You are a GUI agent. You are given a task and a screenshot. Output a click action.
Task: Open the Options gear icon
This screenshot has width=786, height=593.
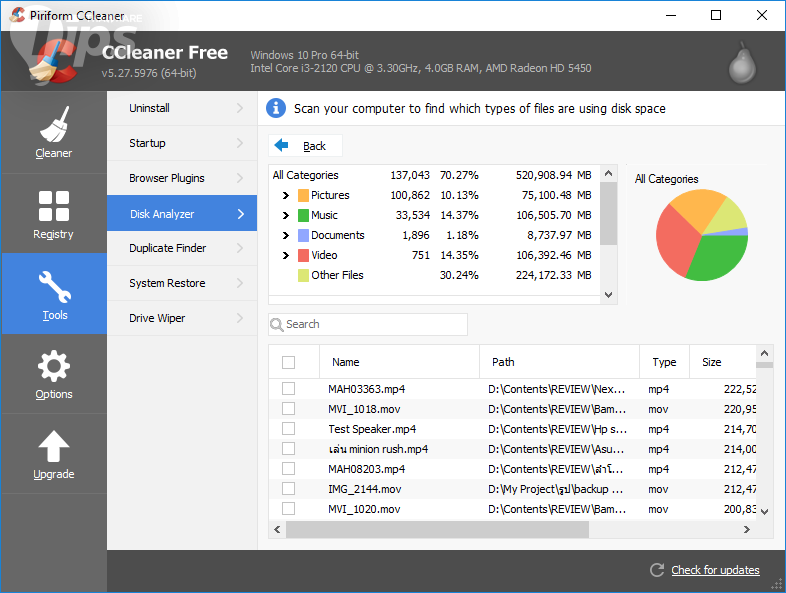[53, 366]
